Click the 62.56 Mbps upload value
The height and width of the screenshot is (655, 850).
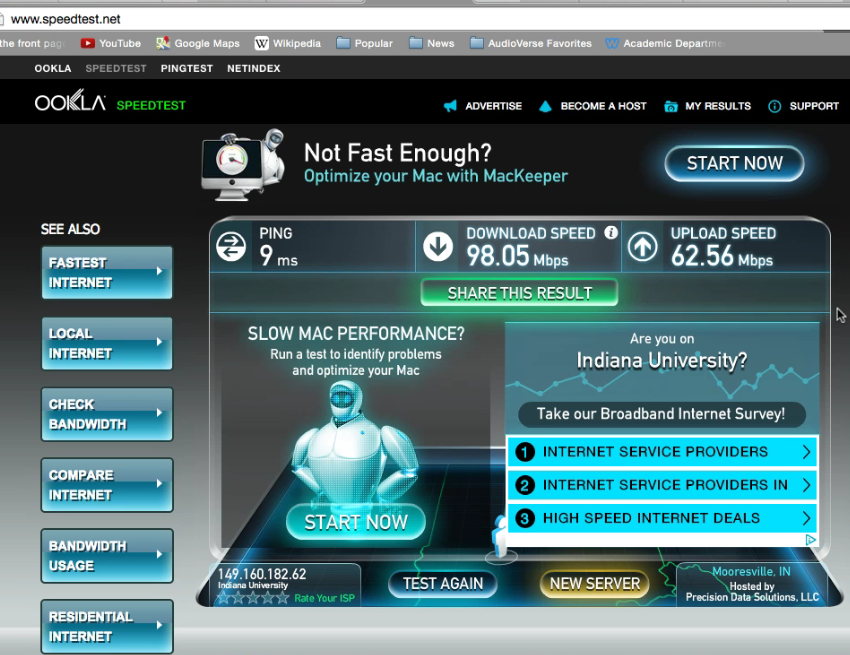coord(722,256)
